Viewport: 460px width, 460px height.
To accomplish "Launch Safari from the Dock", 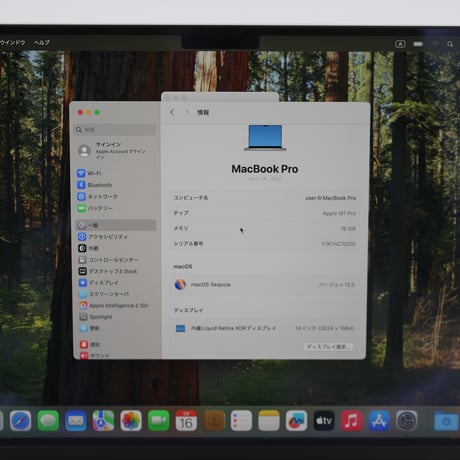I will (x=21, y=421).
